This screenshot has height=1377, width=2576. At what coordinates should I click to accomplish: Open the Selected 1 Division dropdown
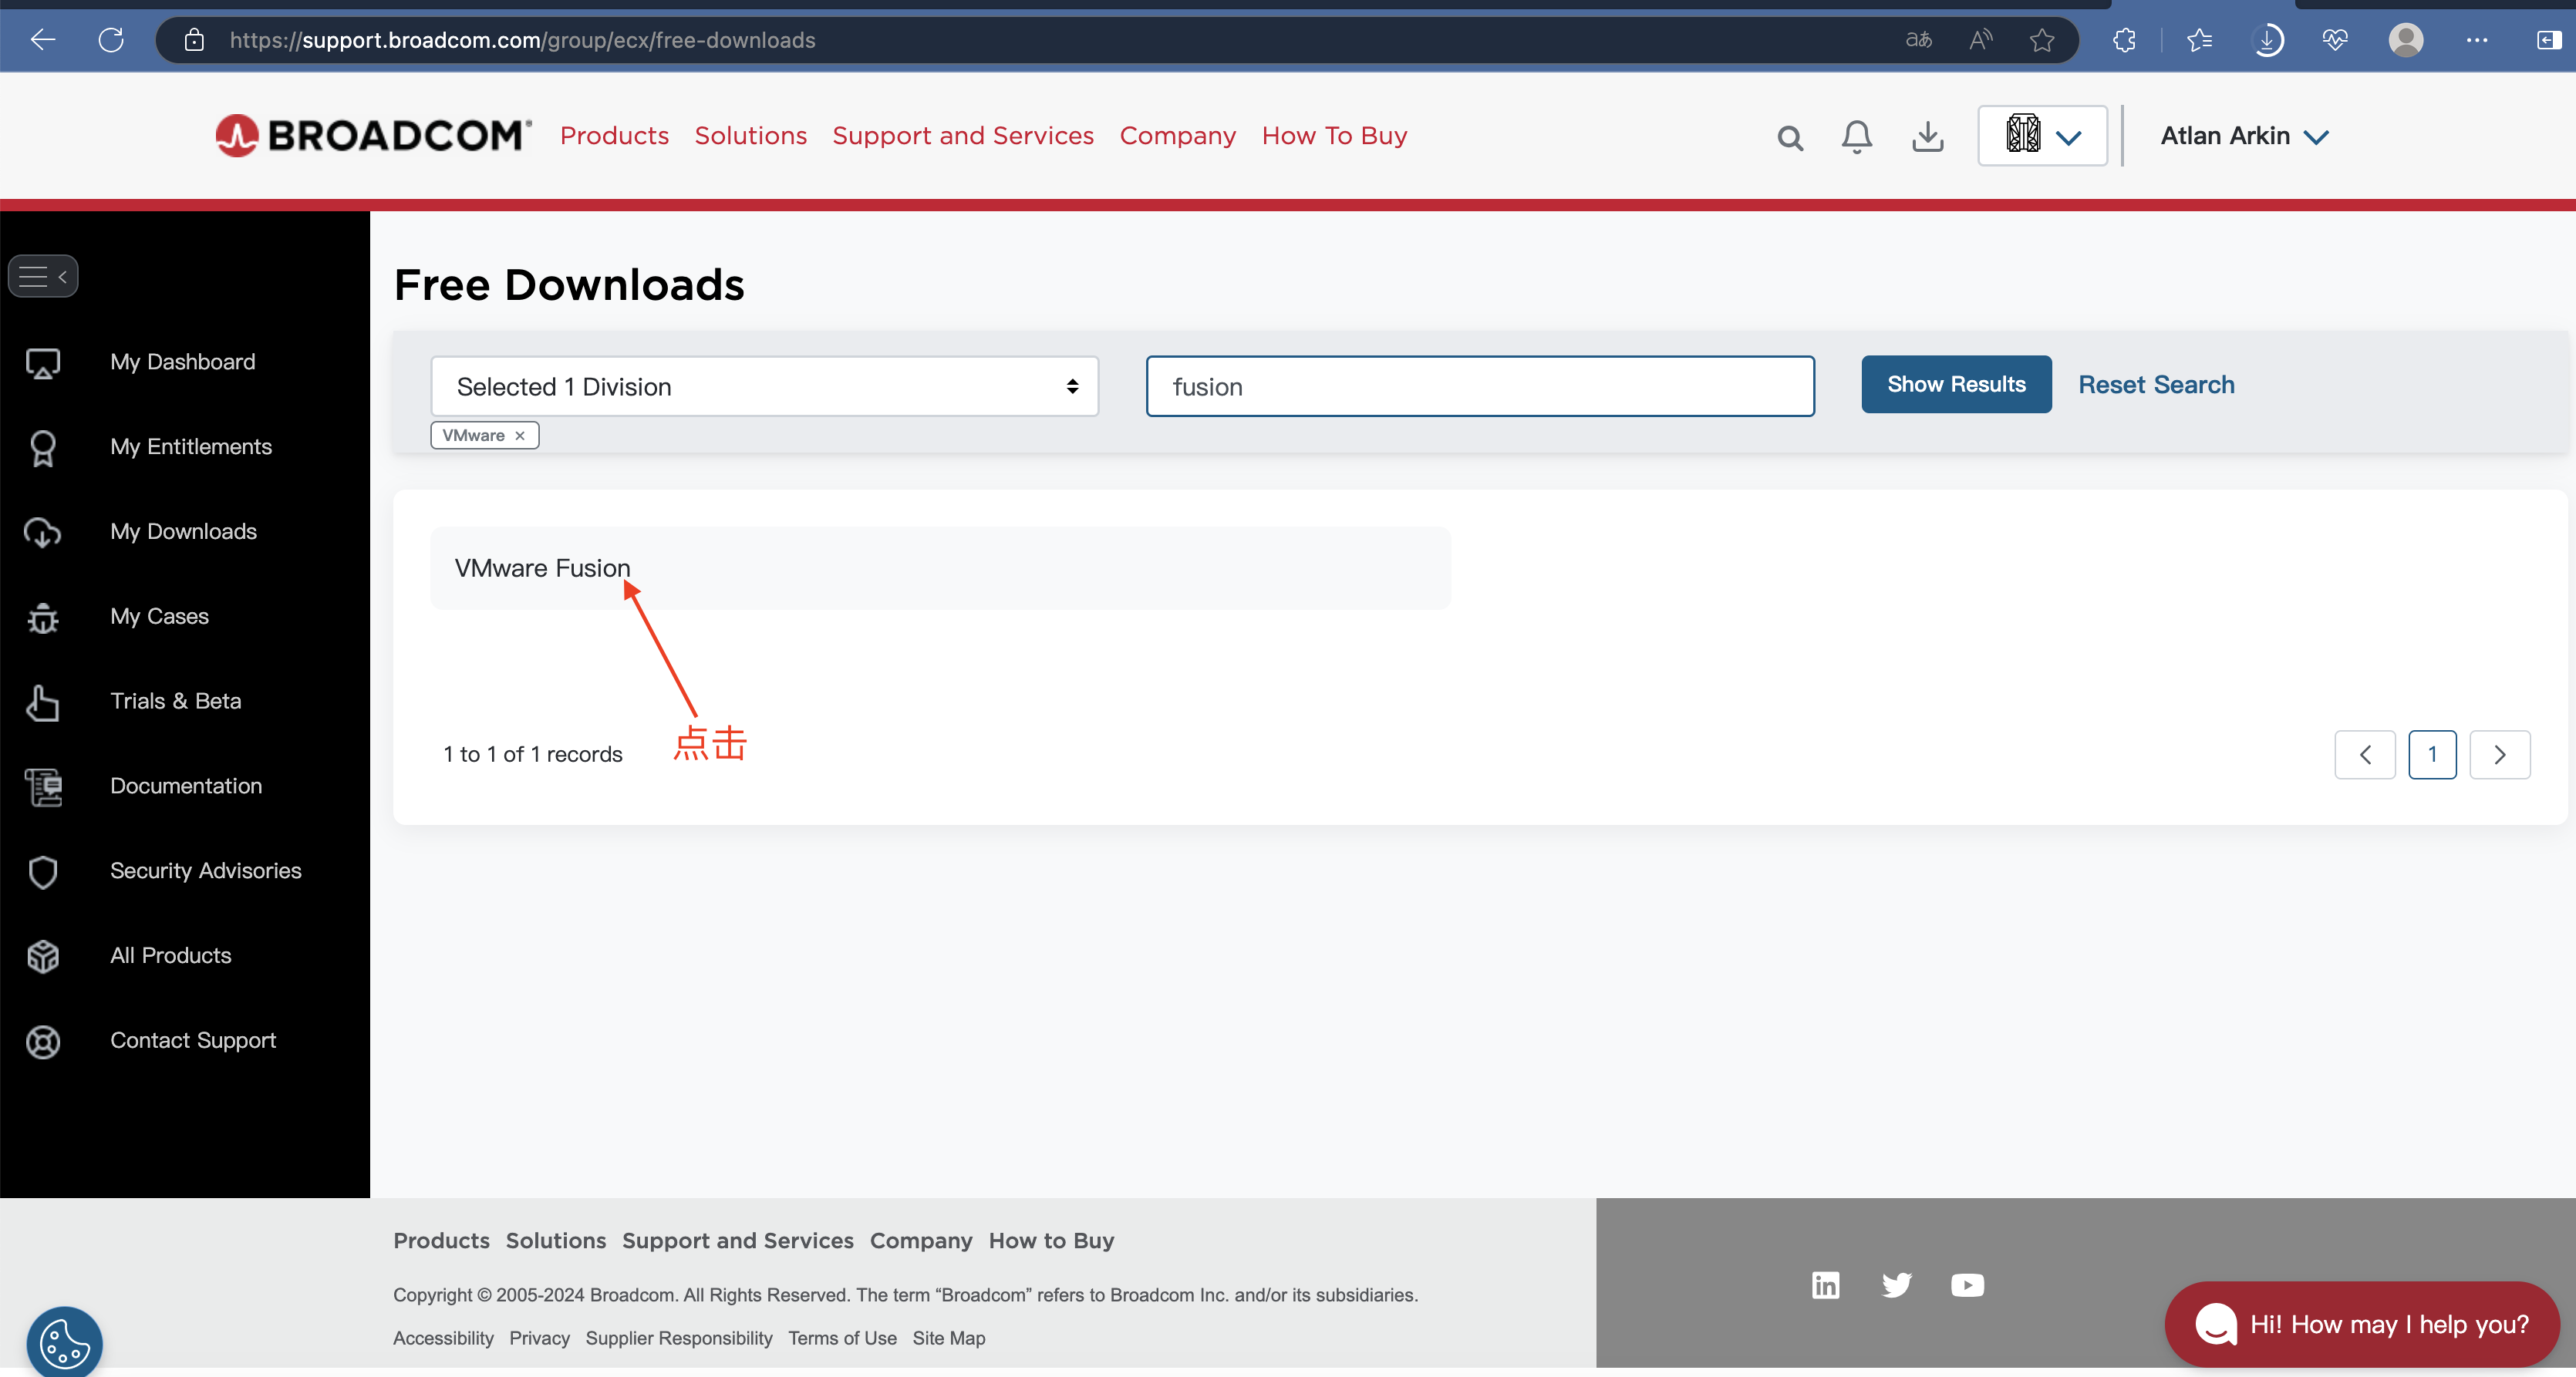pos(764,386)
